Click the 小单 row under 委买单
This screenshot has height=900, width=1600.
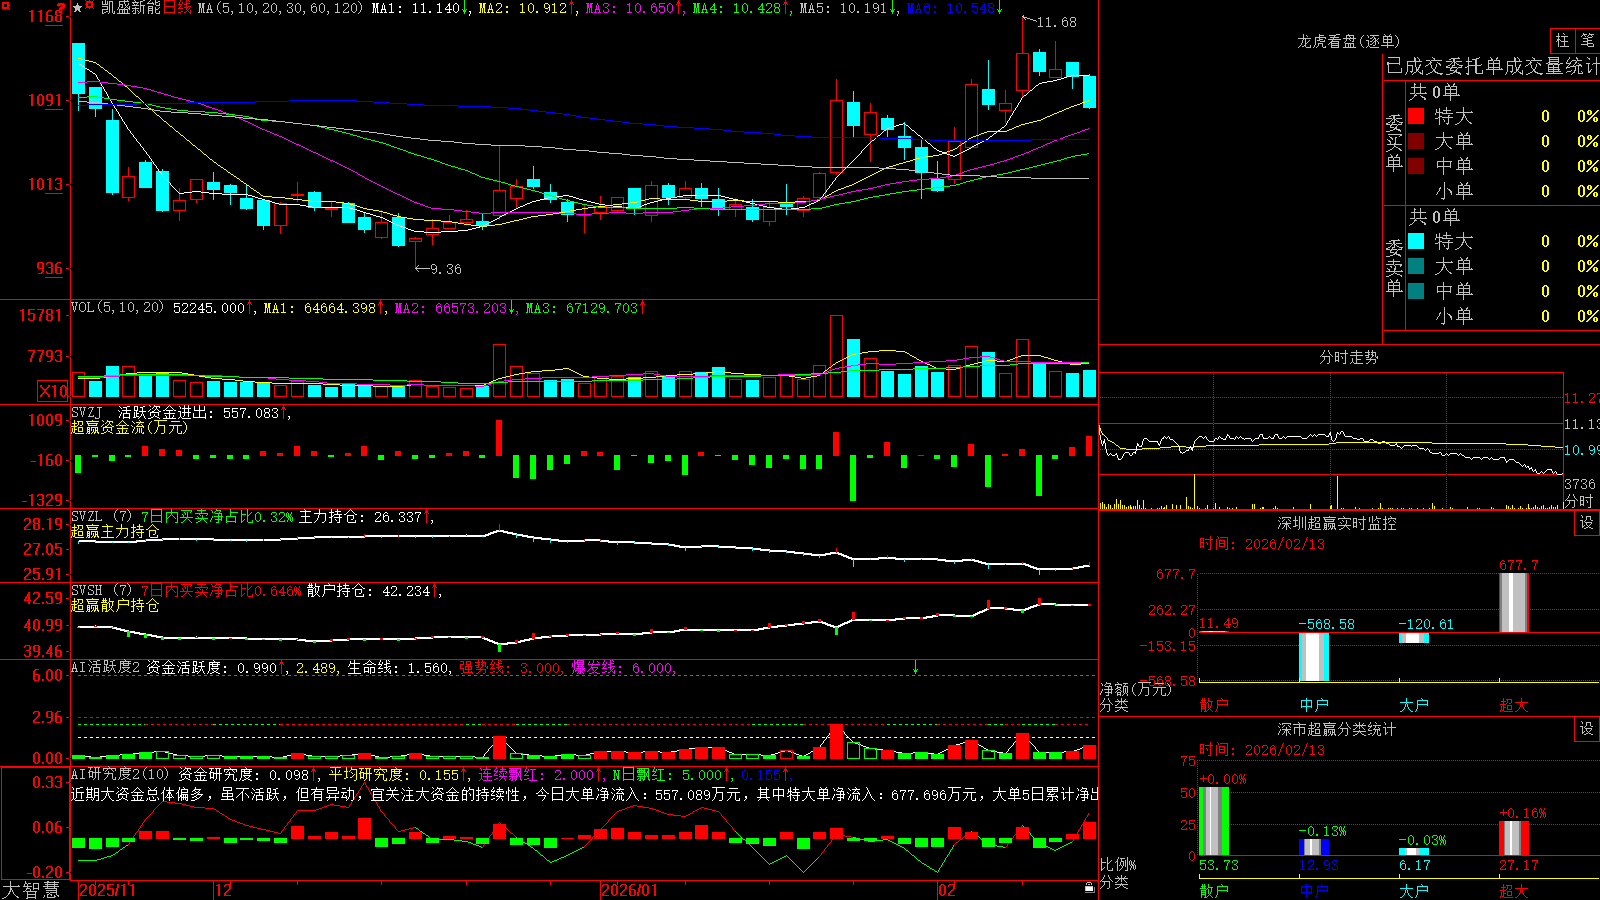pyautogui.click(x=1503, y=191)
